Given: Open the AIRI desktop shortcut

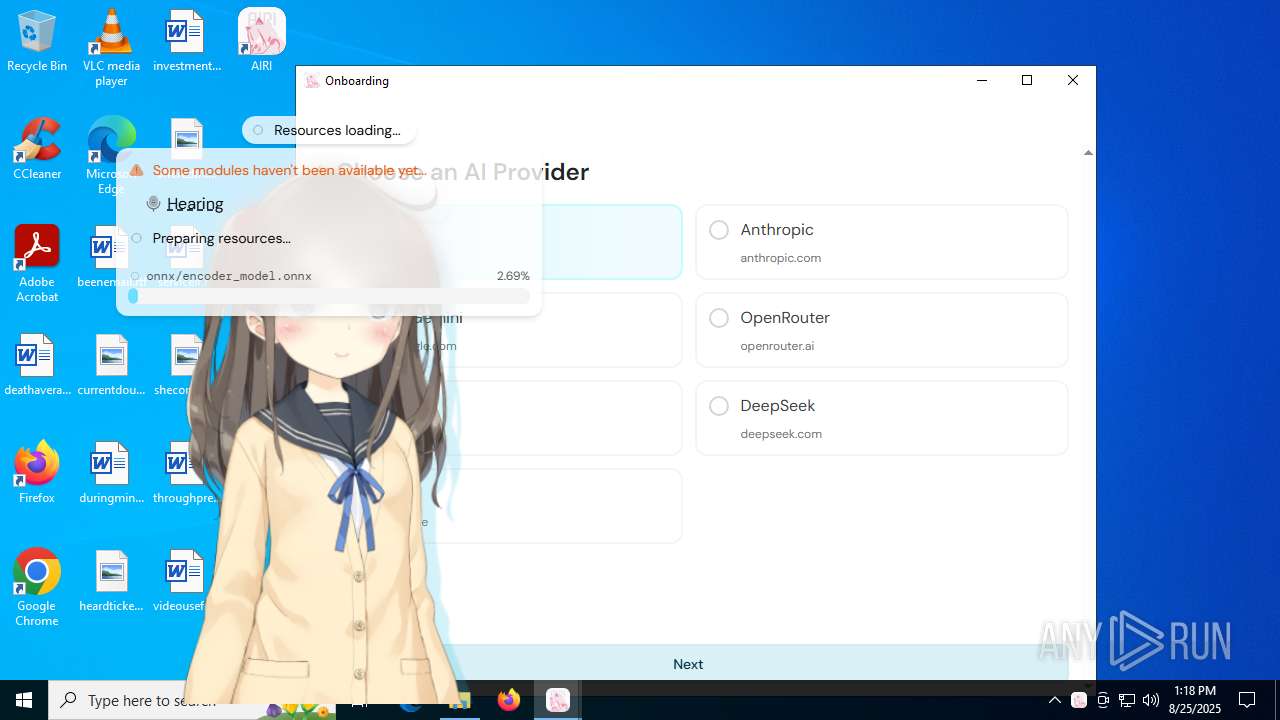Looking at the screenshot, I should pos(262,42).
